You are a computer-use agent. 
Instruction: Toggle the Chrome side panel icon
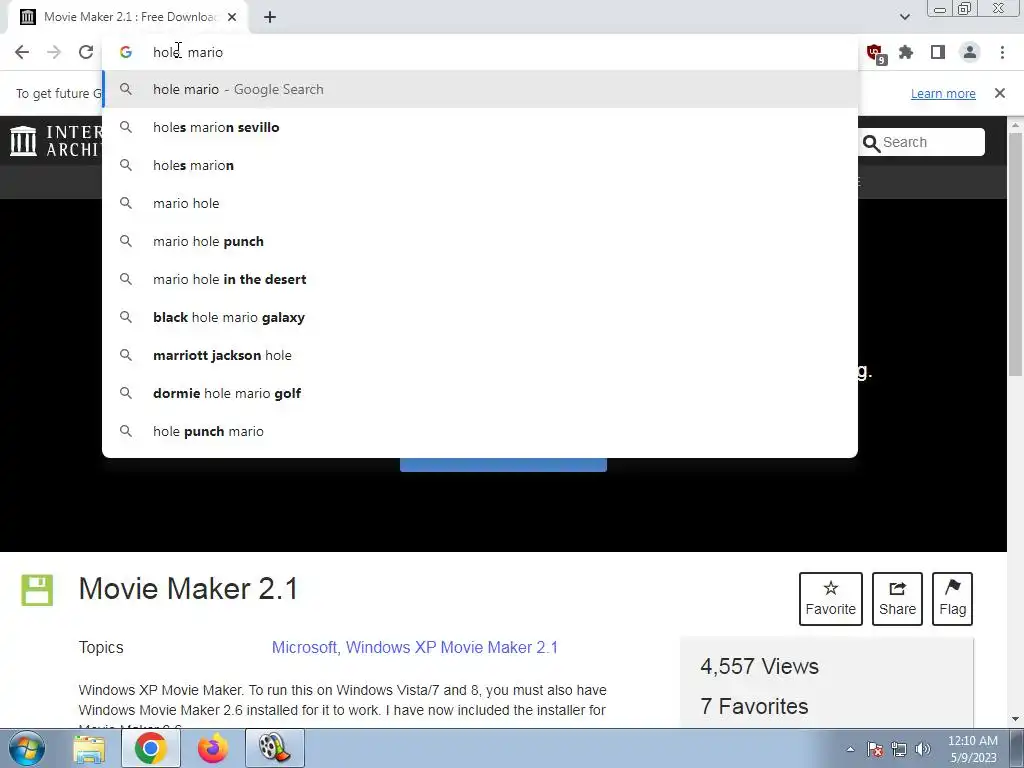click(x=938, y=52)
